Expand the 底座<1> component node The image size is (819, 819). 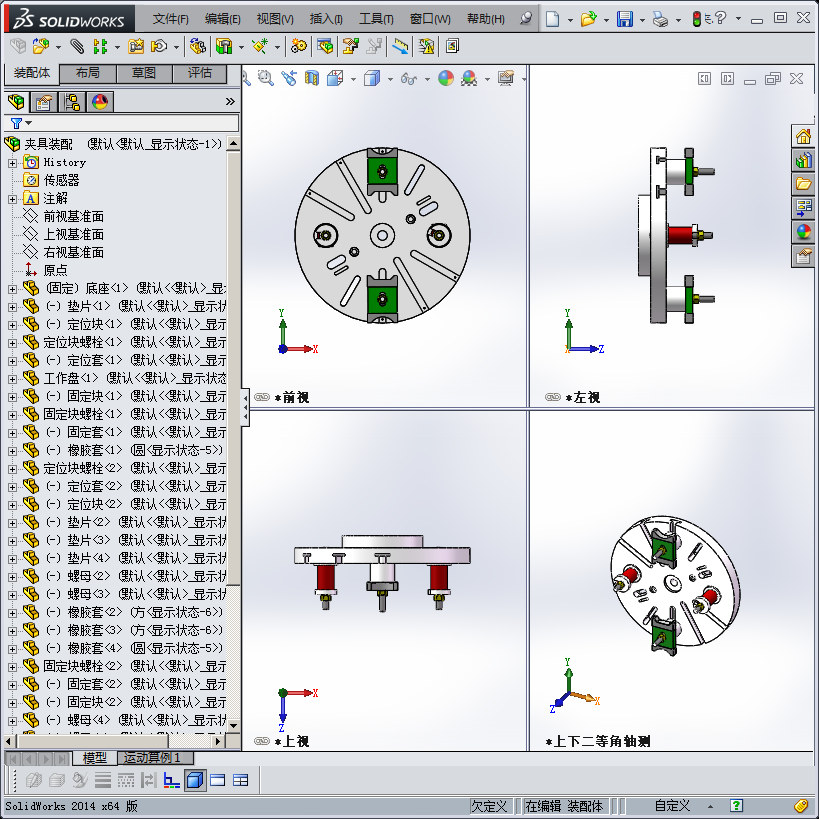(13, 289)
